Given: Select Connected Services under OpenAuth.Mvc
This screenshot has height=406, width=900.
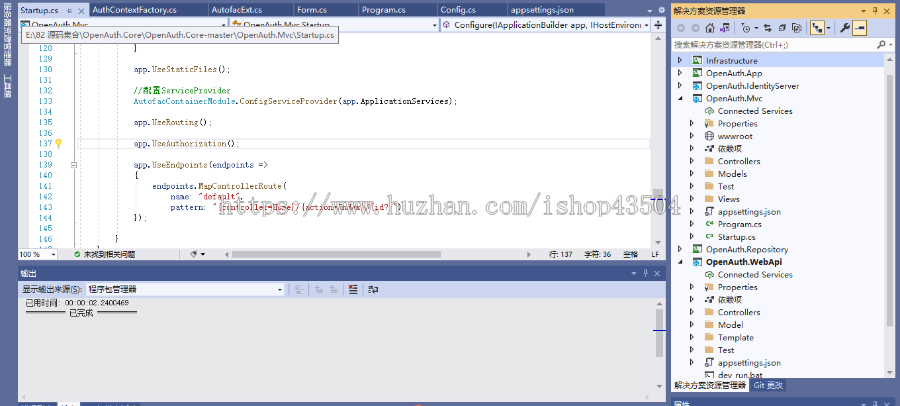Looking at the screenshot, I should pos(755,111).
